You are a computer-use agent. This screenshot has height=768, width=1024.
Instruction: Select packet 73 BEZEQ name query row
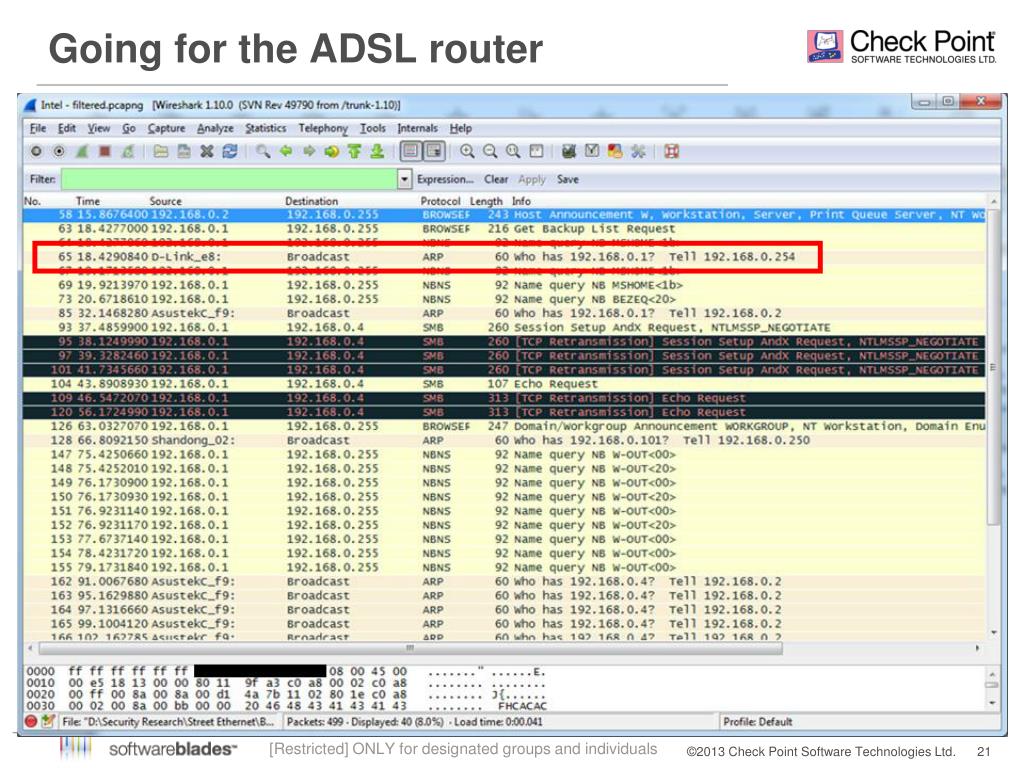tap(504, 299)
